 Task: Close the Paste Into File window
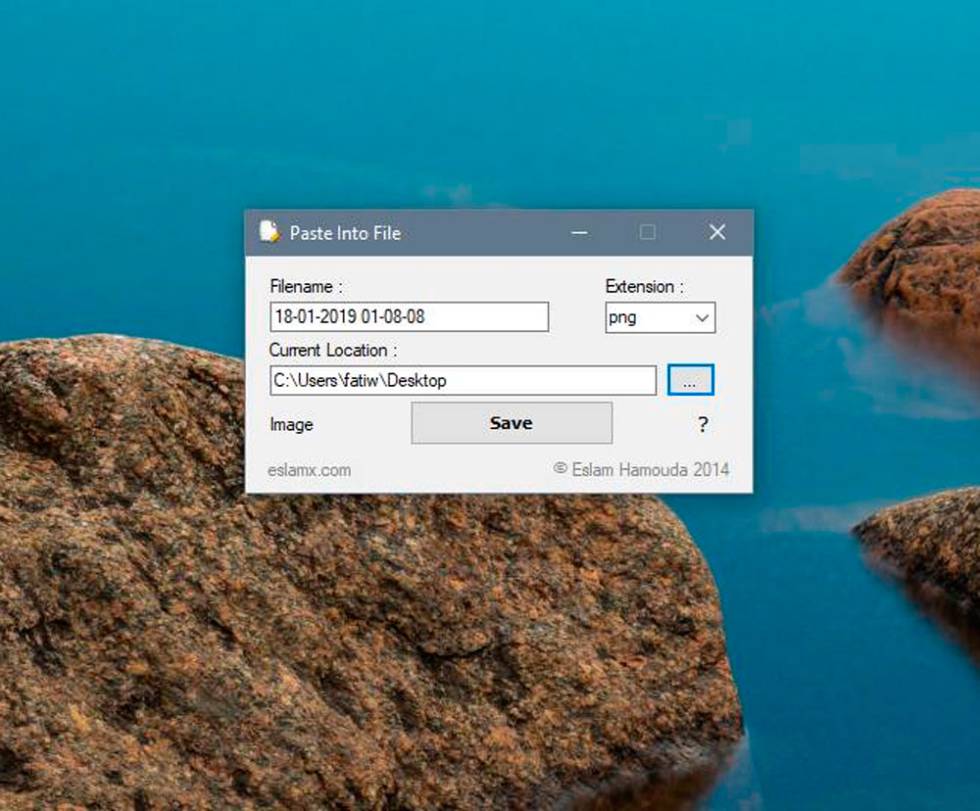(718, 232)
